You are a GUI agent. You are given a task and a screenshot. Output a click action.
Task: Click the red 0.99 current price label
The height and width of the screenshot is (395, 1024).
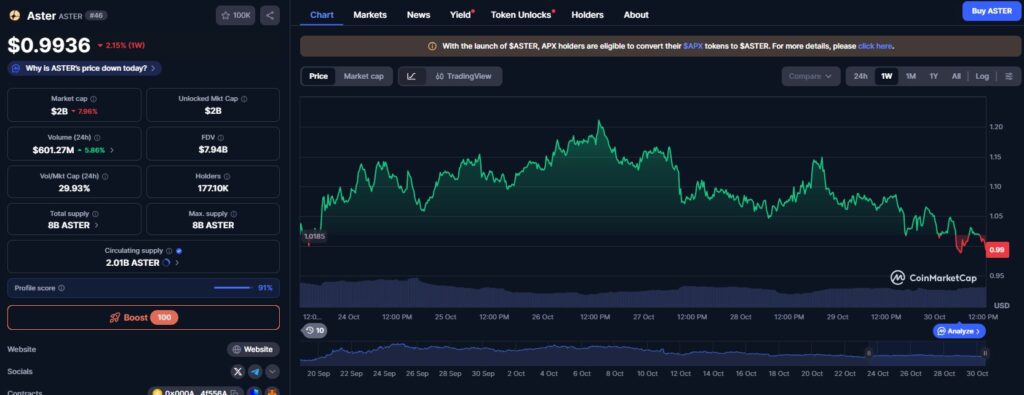[x=997, y=249]
